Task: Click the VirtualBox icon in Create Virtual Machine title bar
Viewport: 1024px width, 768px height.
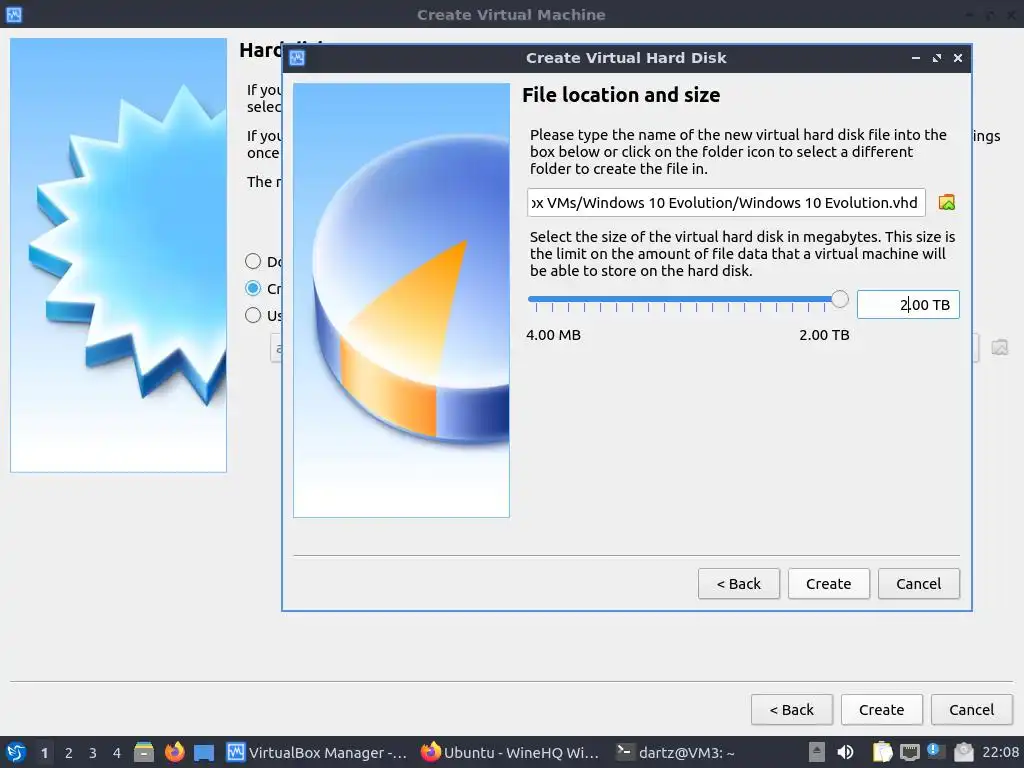Action: [14, 14]
